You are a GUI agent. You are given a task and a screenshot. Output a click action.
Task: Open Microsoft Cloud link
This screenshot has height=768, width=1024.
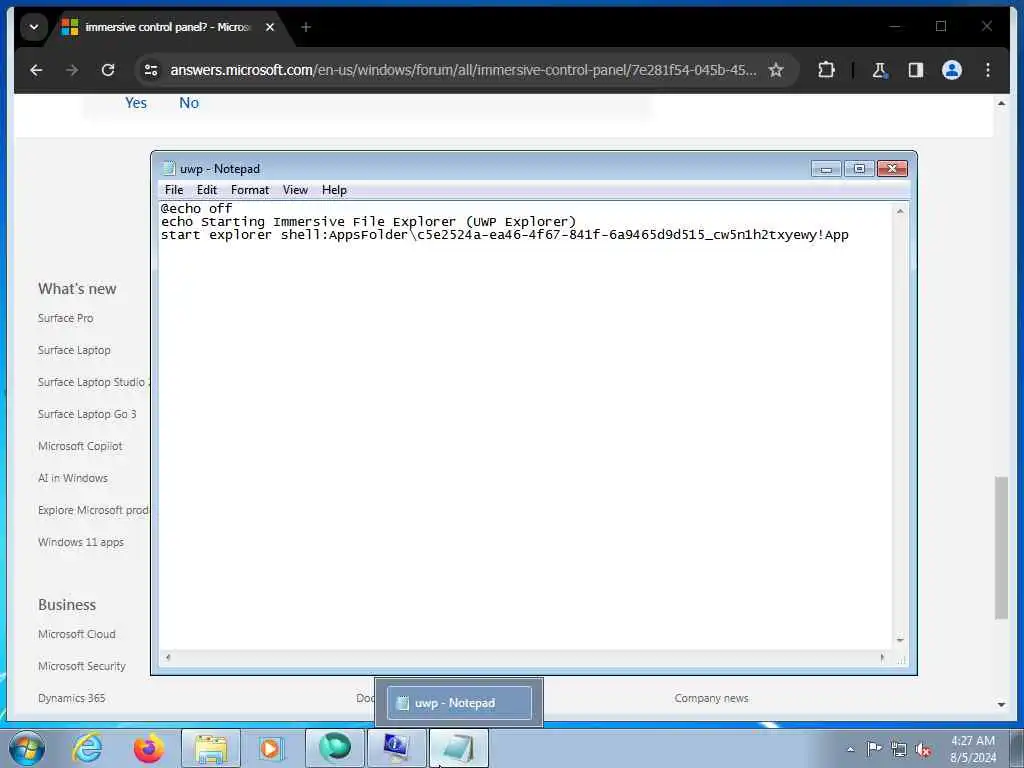[76, 634]
